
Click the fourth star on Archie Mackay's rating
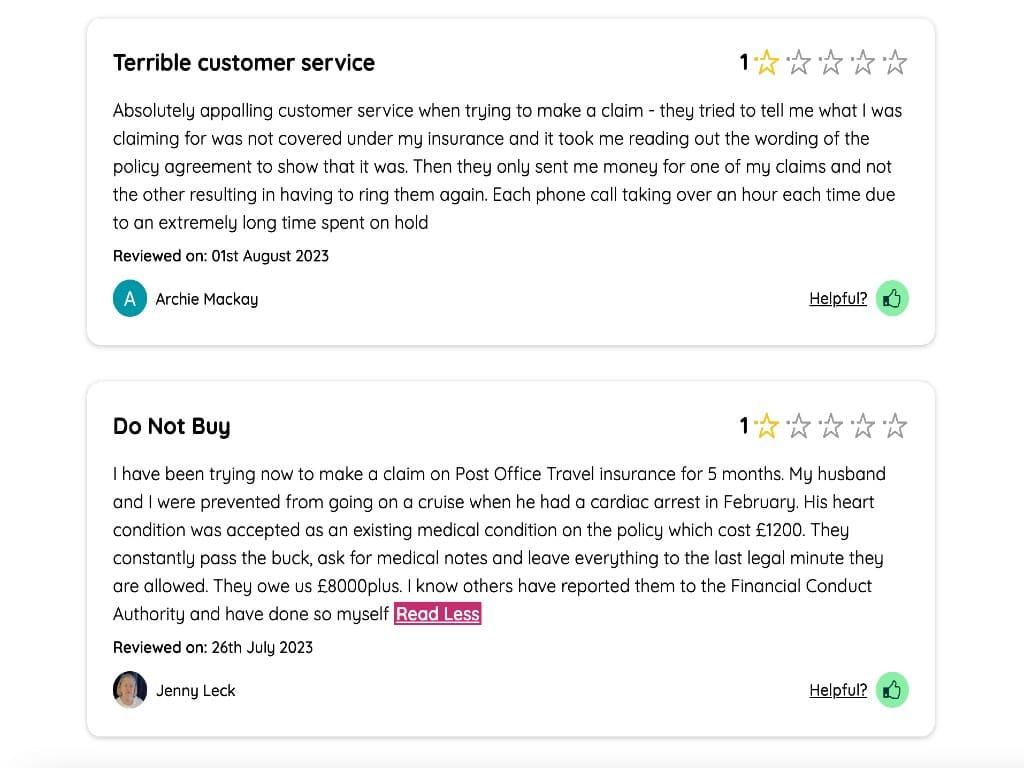(862, 61)
